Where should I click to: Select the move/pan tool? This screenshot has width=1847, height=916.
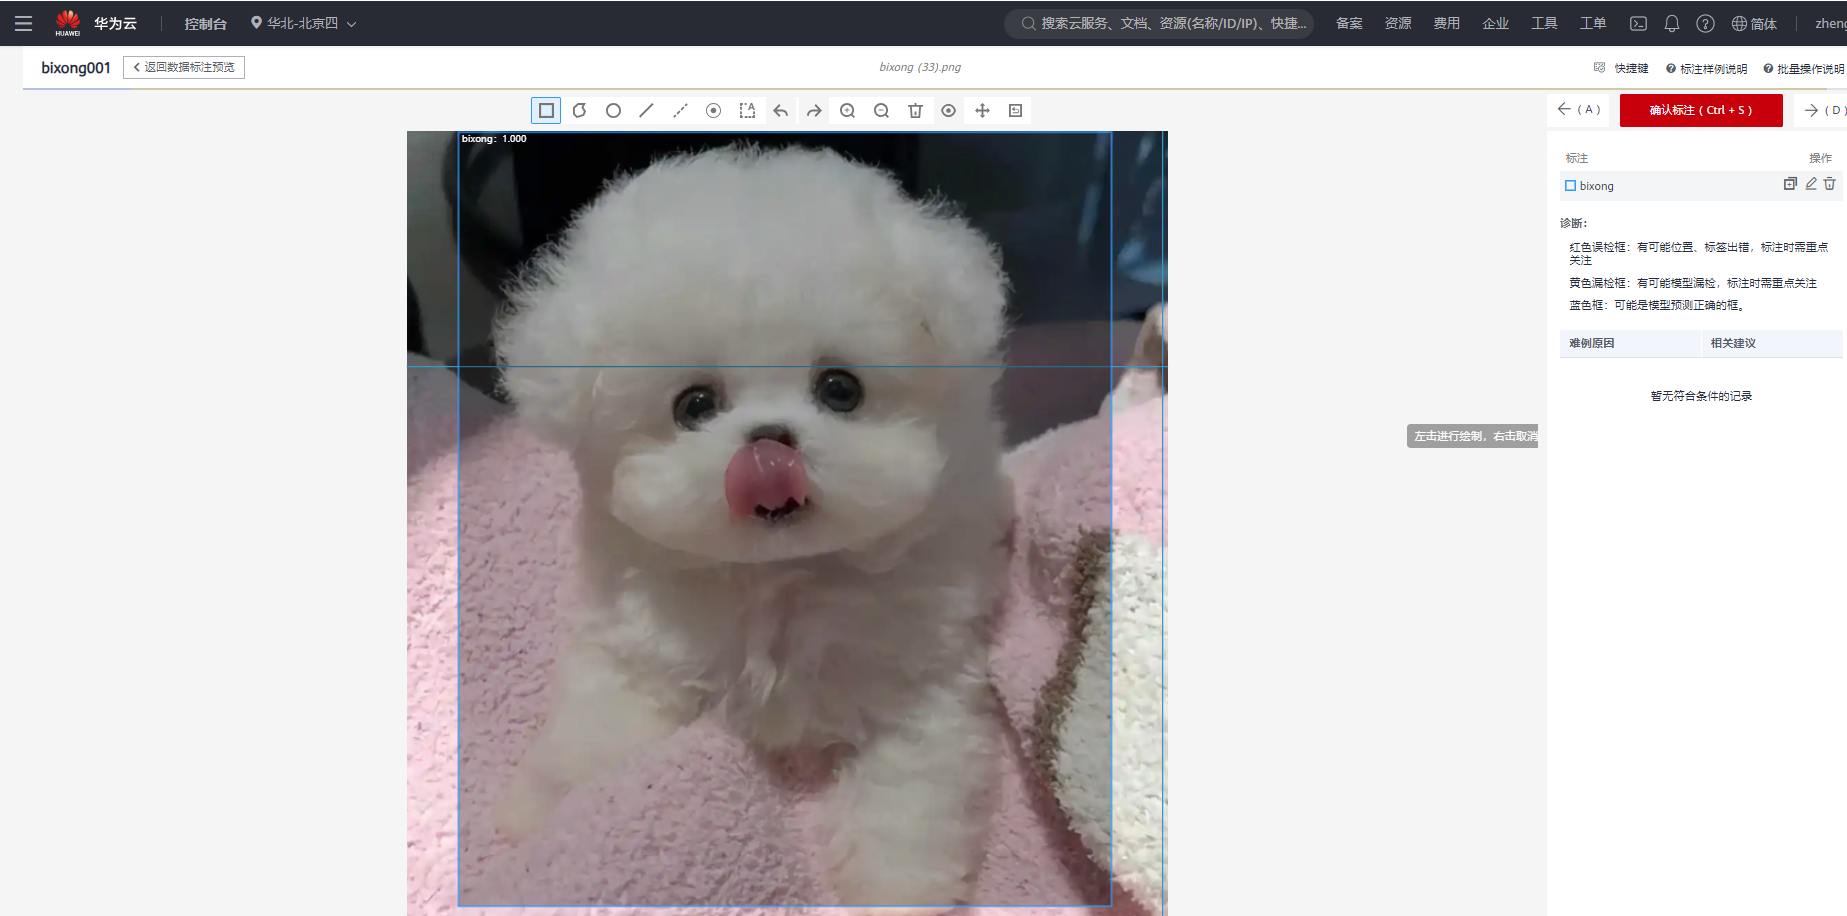[x=982, y=111]
